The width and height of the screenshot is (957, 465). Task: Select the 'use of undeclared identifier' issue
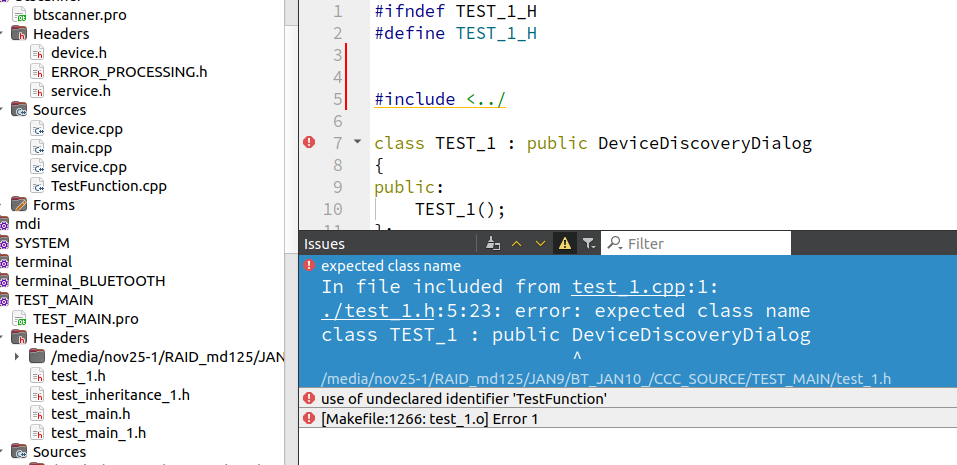coord(463,399)
